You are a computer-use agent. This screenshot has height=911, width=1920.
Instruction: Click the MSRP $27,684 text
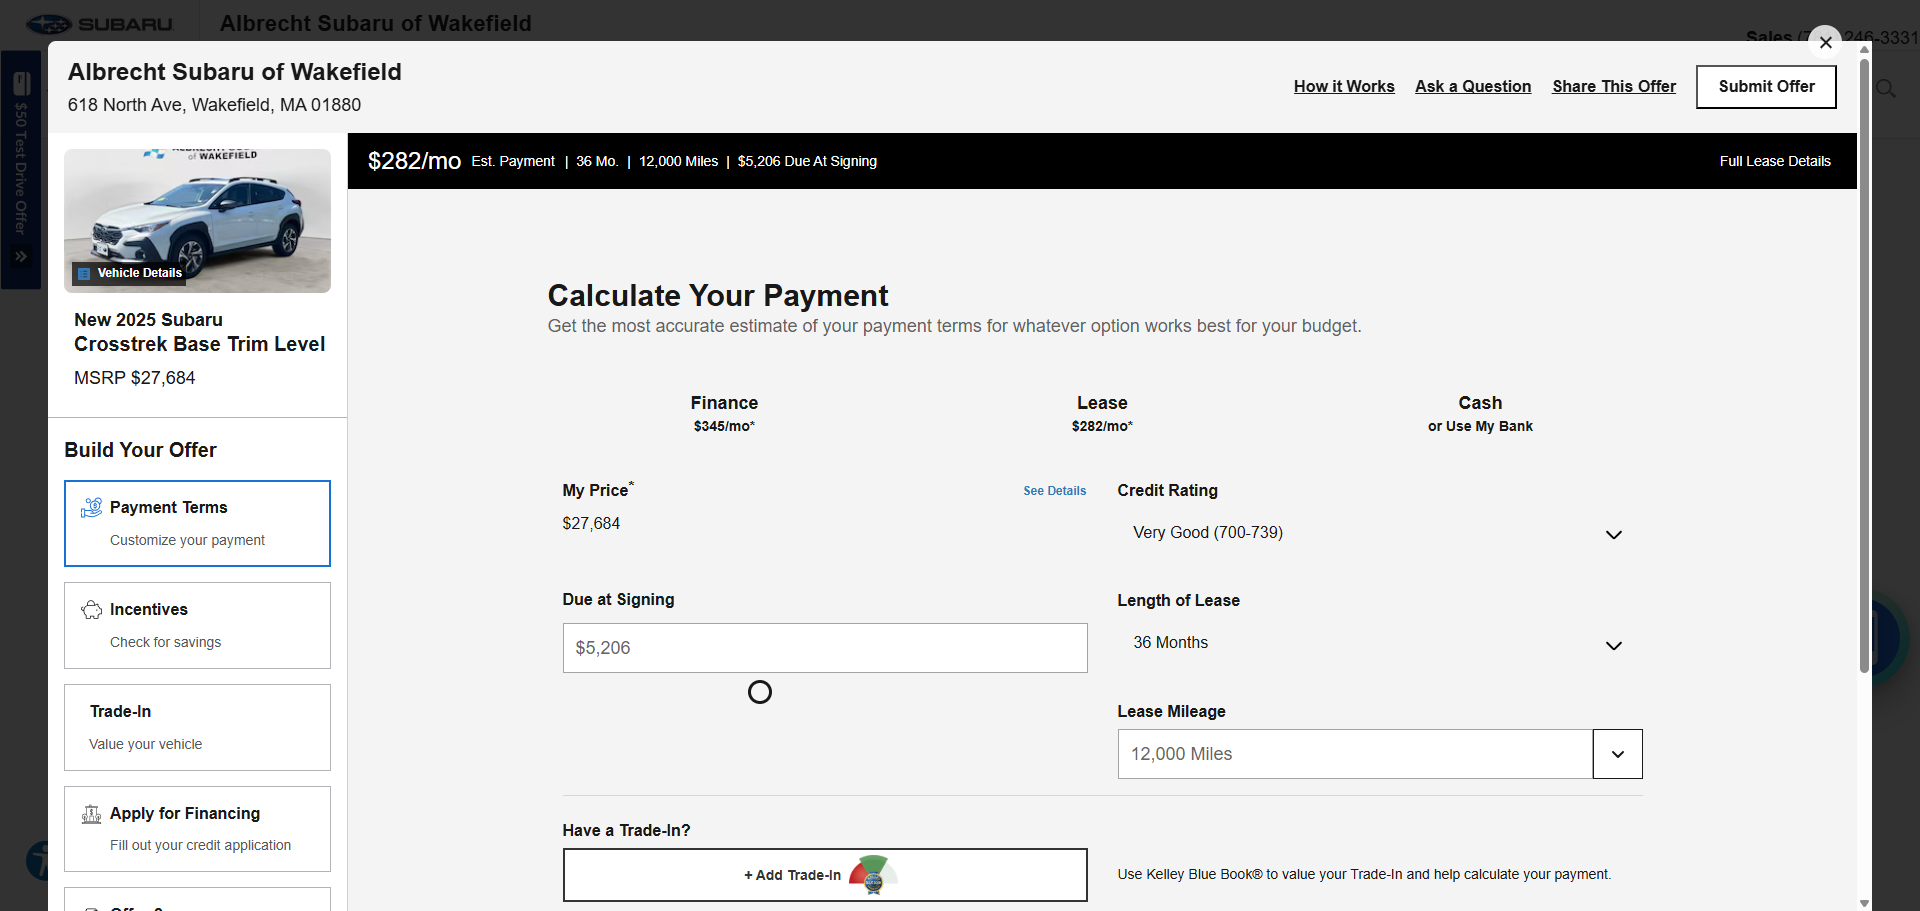click(x=135, y=378)
